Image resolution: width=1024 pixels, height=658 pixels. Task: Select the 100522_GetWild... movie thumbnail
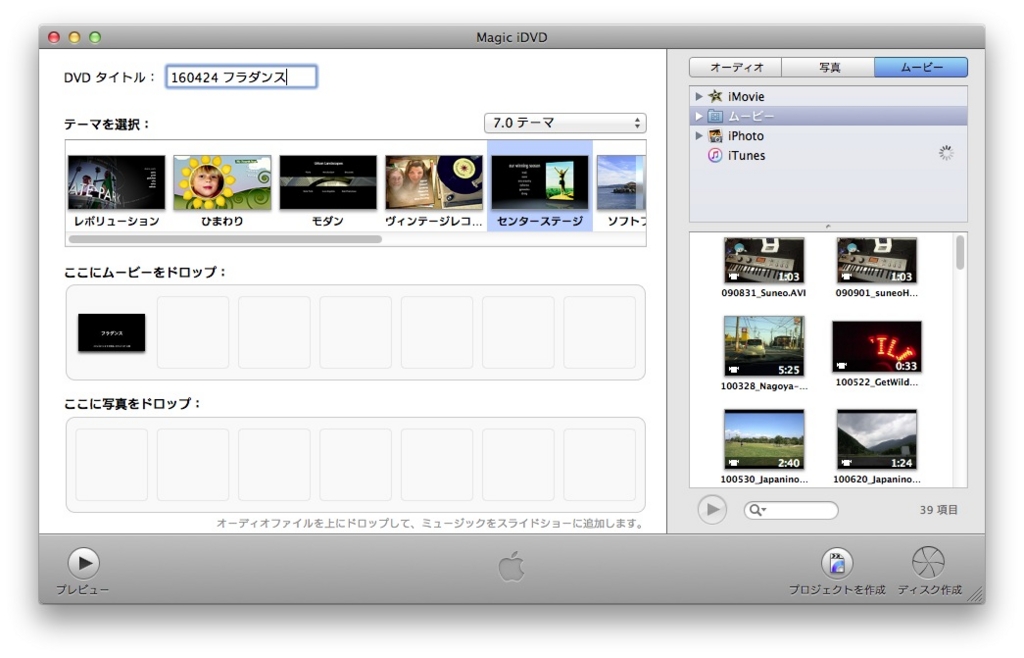coord(876,347)
